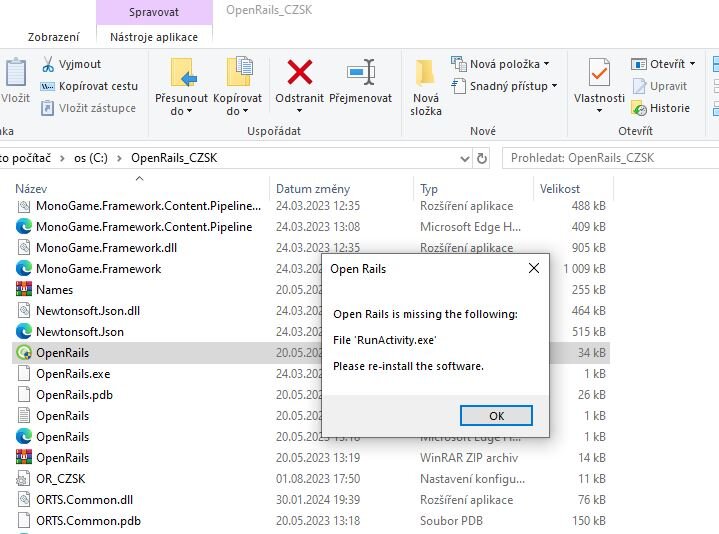Select ORTS.Common.dll file
Image resolution: width=719 pixels, height=534 pixels.
(84, 500)
